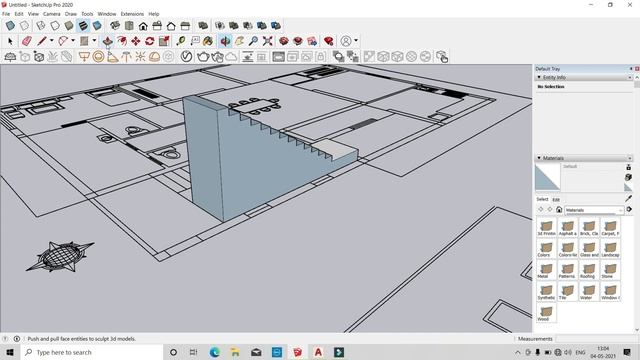Select the Orbit camera tool
This screenshot has width=640, height=360.
(225, 41)
